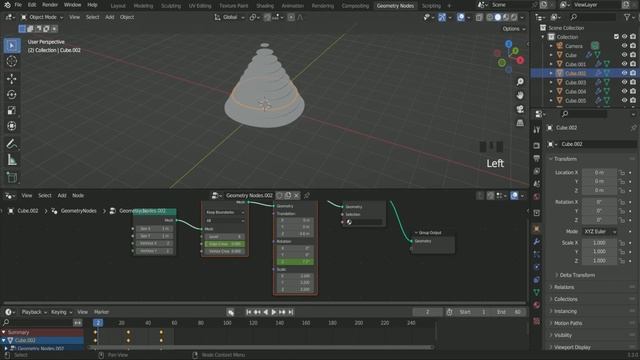Select the Annotate tool

point(12,144)
